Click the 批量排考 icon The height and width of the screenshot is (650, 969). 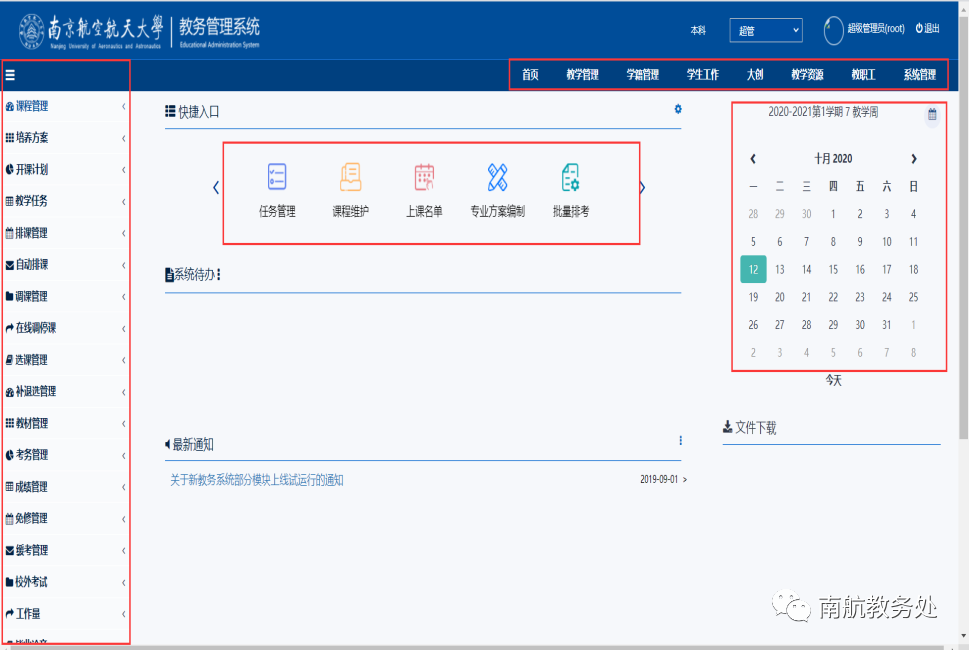[570, 178]
